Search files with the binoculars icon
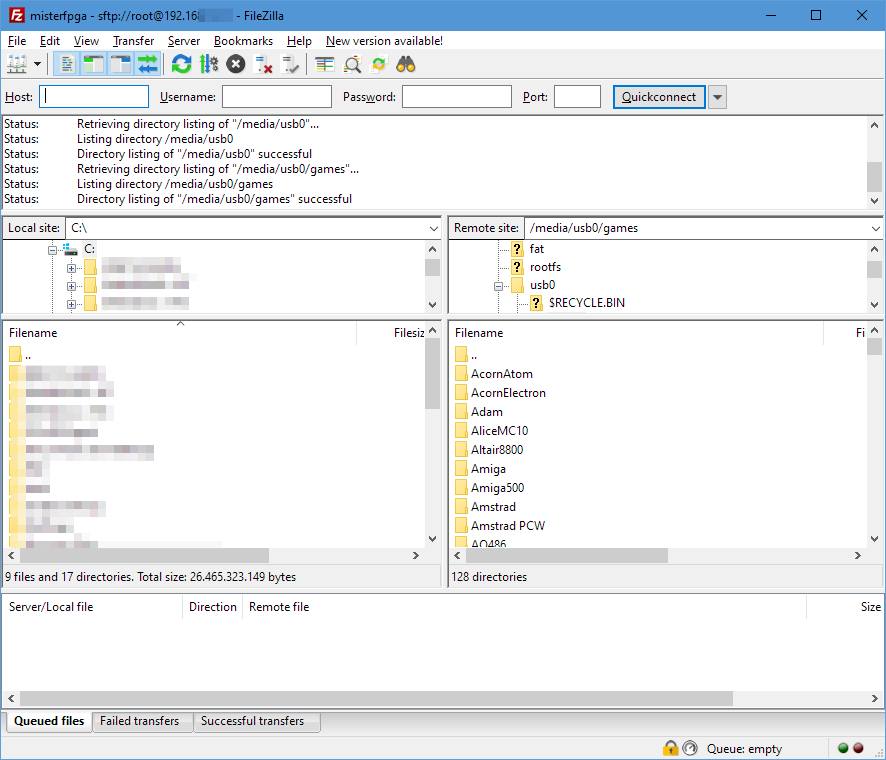 406,64
